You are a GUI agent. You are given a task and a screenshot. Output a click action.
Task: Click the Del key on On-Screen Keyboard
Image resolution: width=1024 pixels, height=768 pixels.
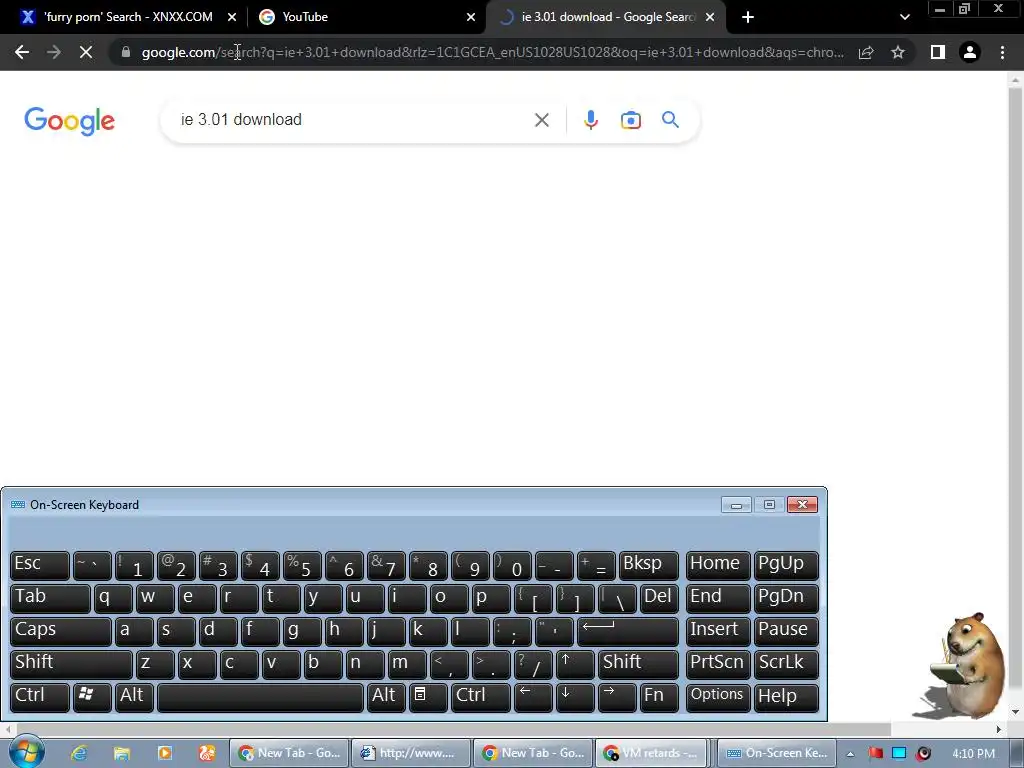point(659,598)
